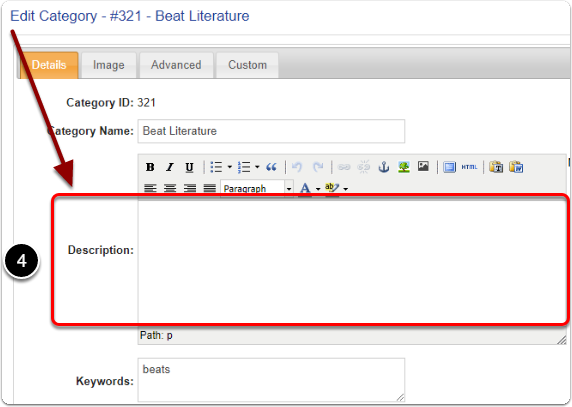Select the paste as plain text icon
Image resolution: width=572 pixels, height=407 pixels.
(x=496, y=167)
